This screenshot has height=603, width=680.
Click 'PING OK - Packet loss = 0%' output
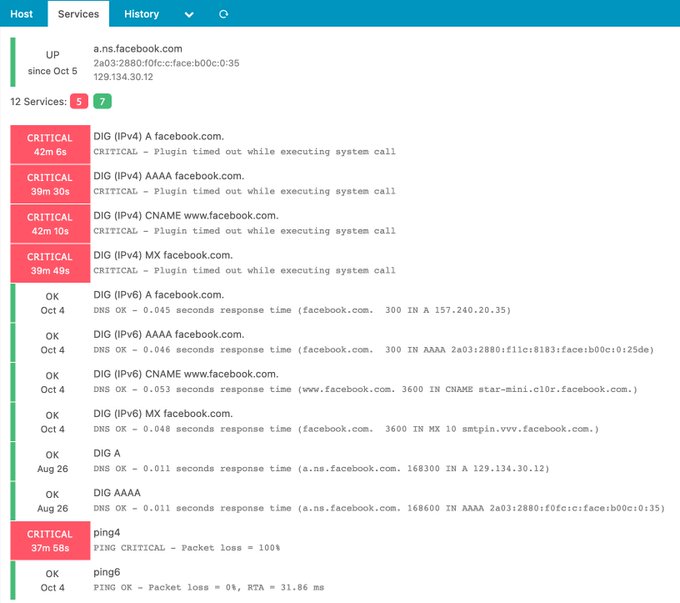[x=209, y=587]
